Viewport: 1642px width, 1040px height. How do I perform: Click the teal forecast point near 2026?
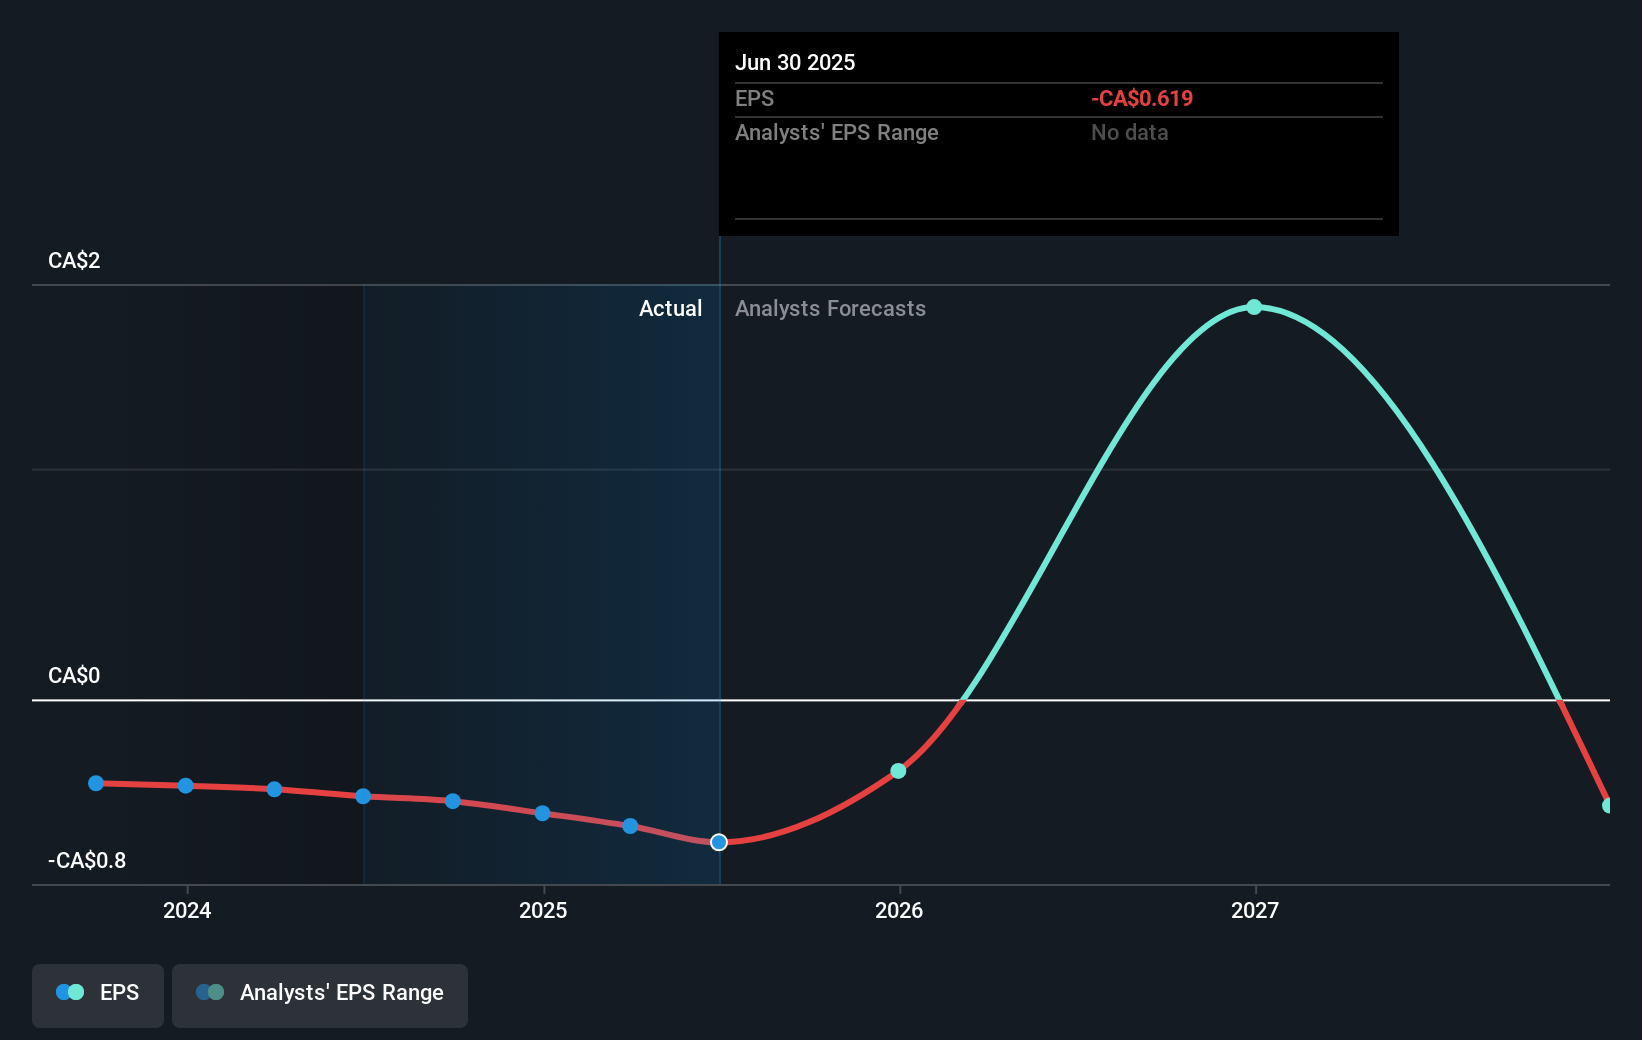click(x=898, y=770)
